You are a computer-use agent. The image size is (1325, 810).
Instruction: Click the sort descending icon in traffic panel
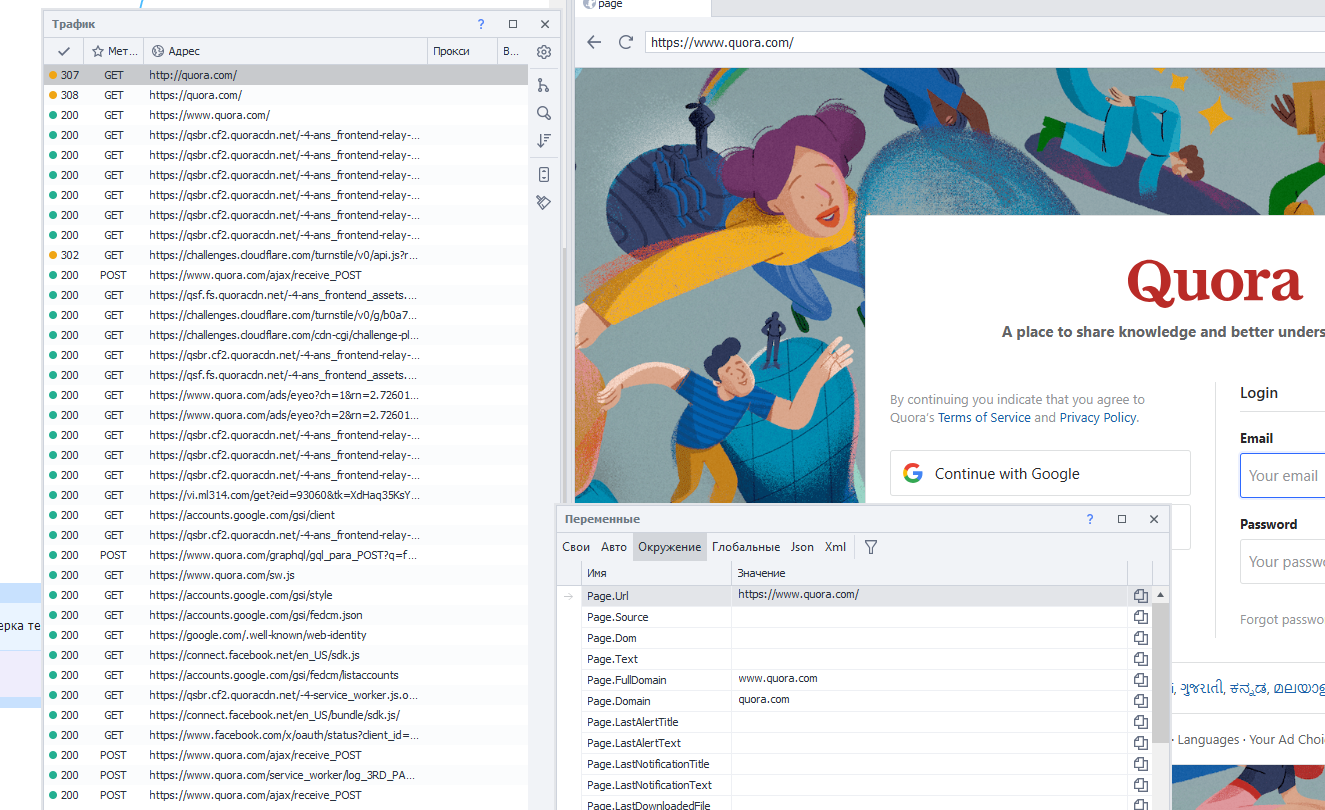(544, 141)
